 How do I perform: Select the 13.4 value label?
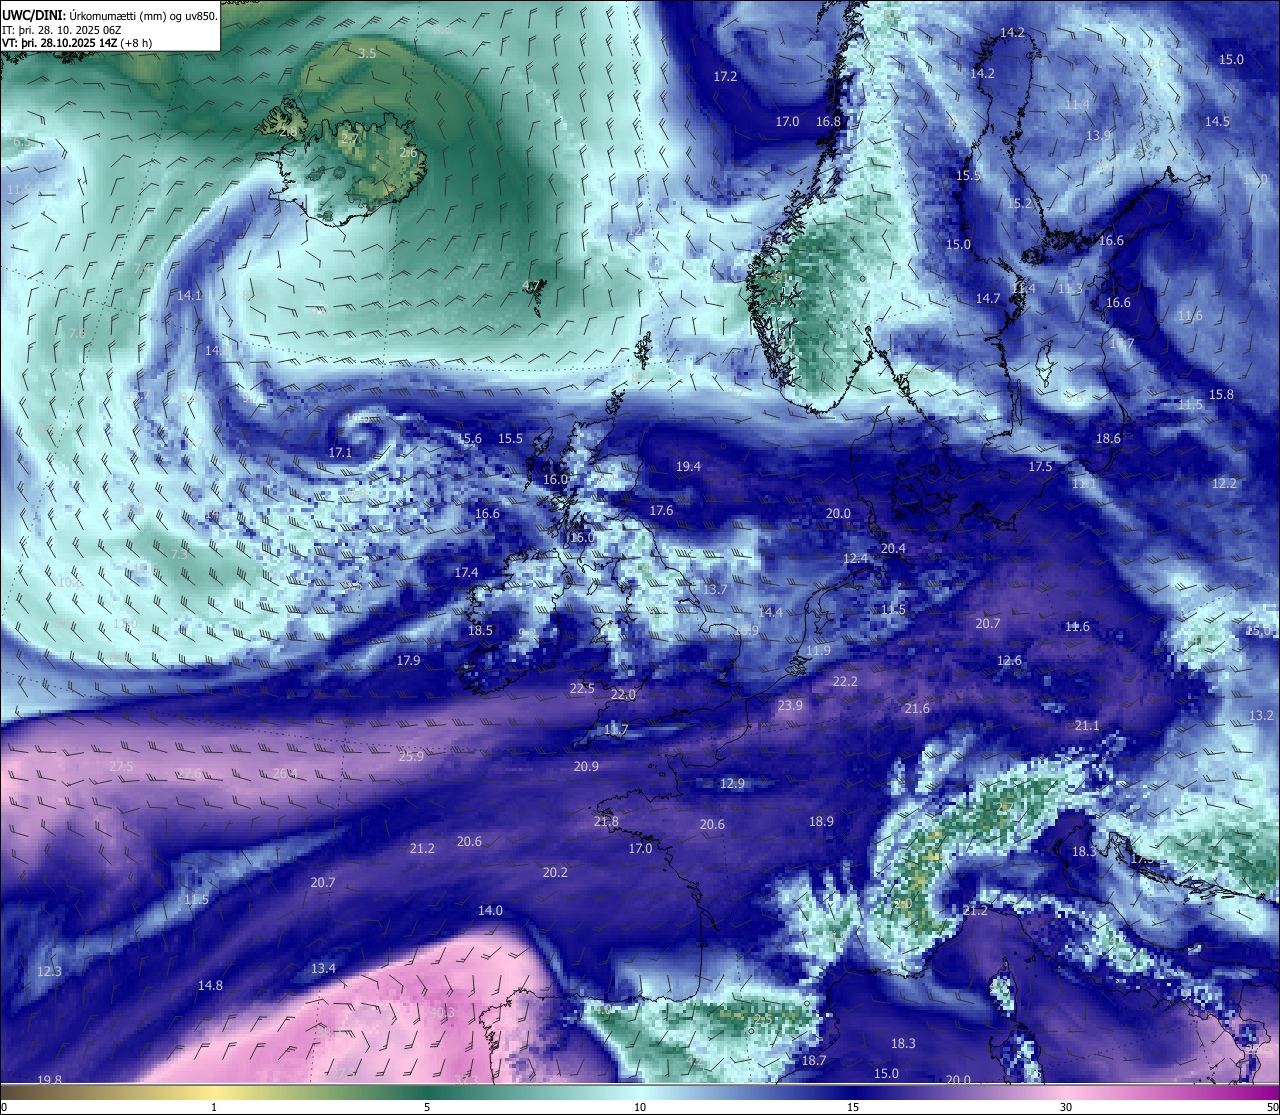[x=323, y=968]
